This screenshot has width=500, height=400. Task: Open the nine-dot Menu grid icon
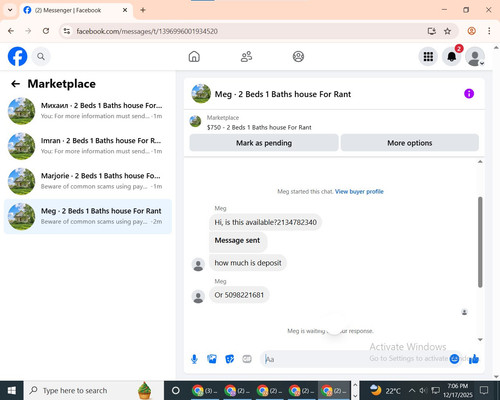tap(428, 56)
